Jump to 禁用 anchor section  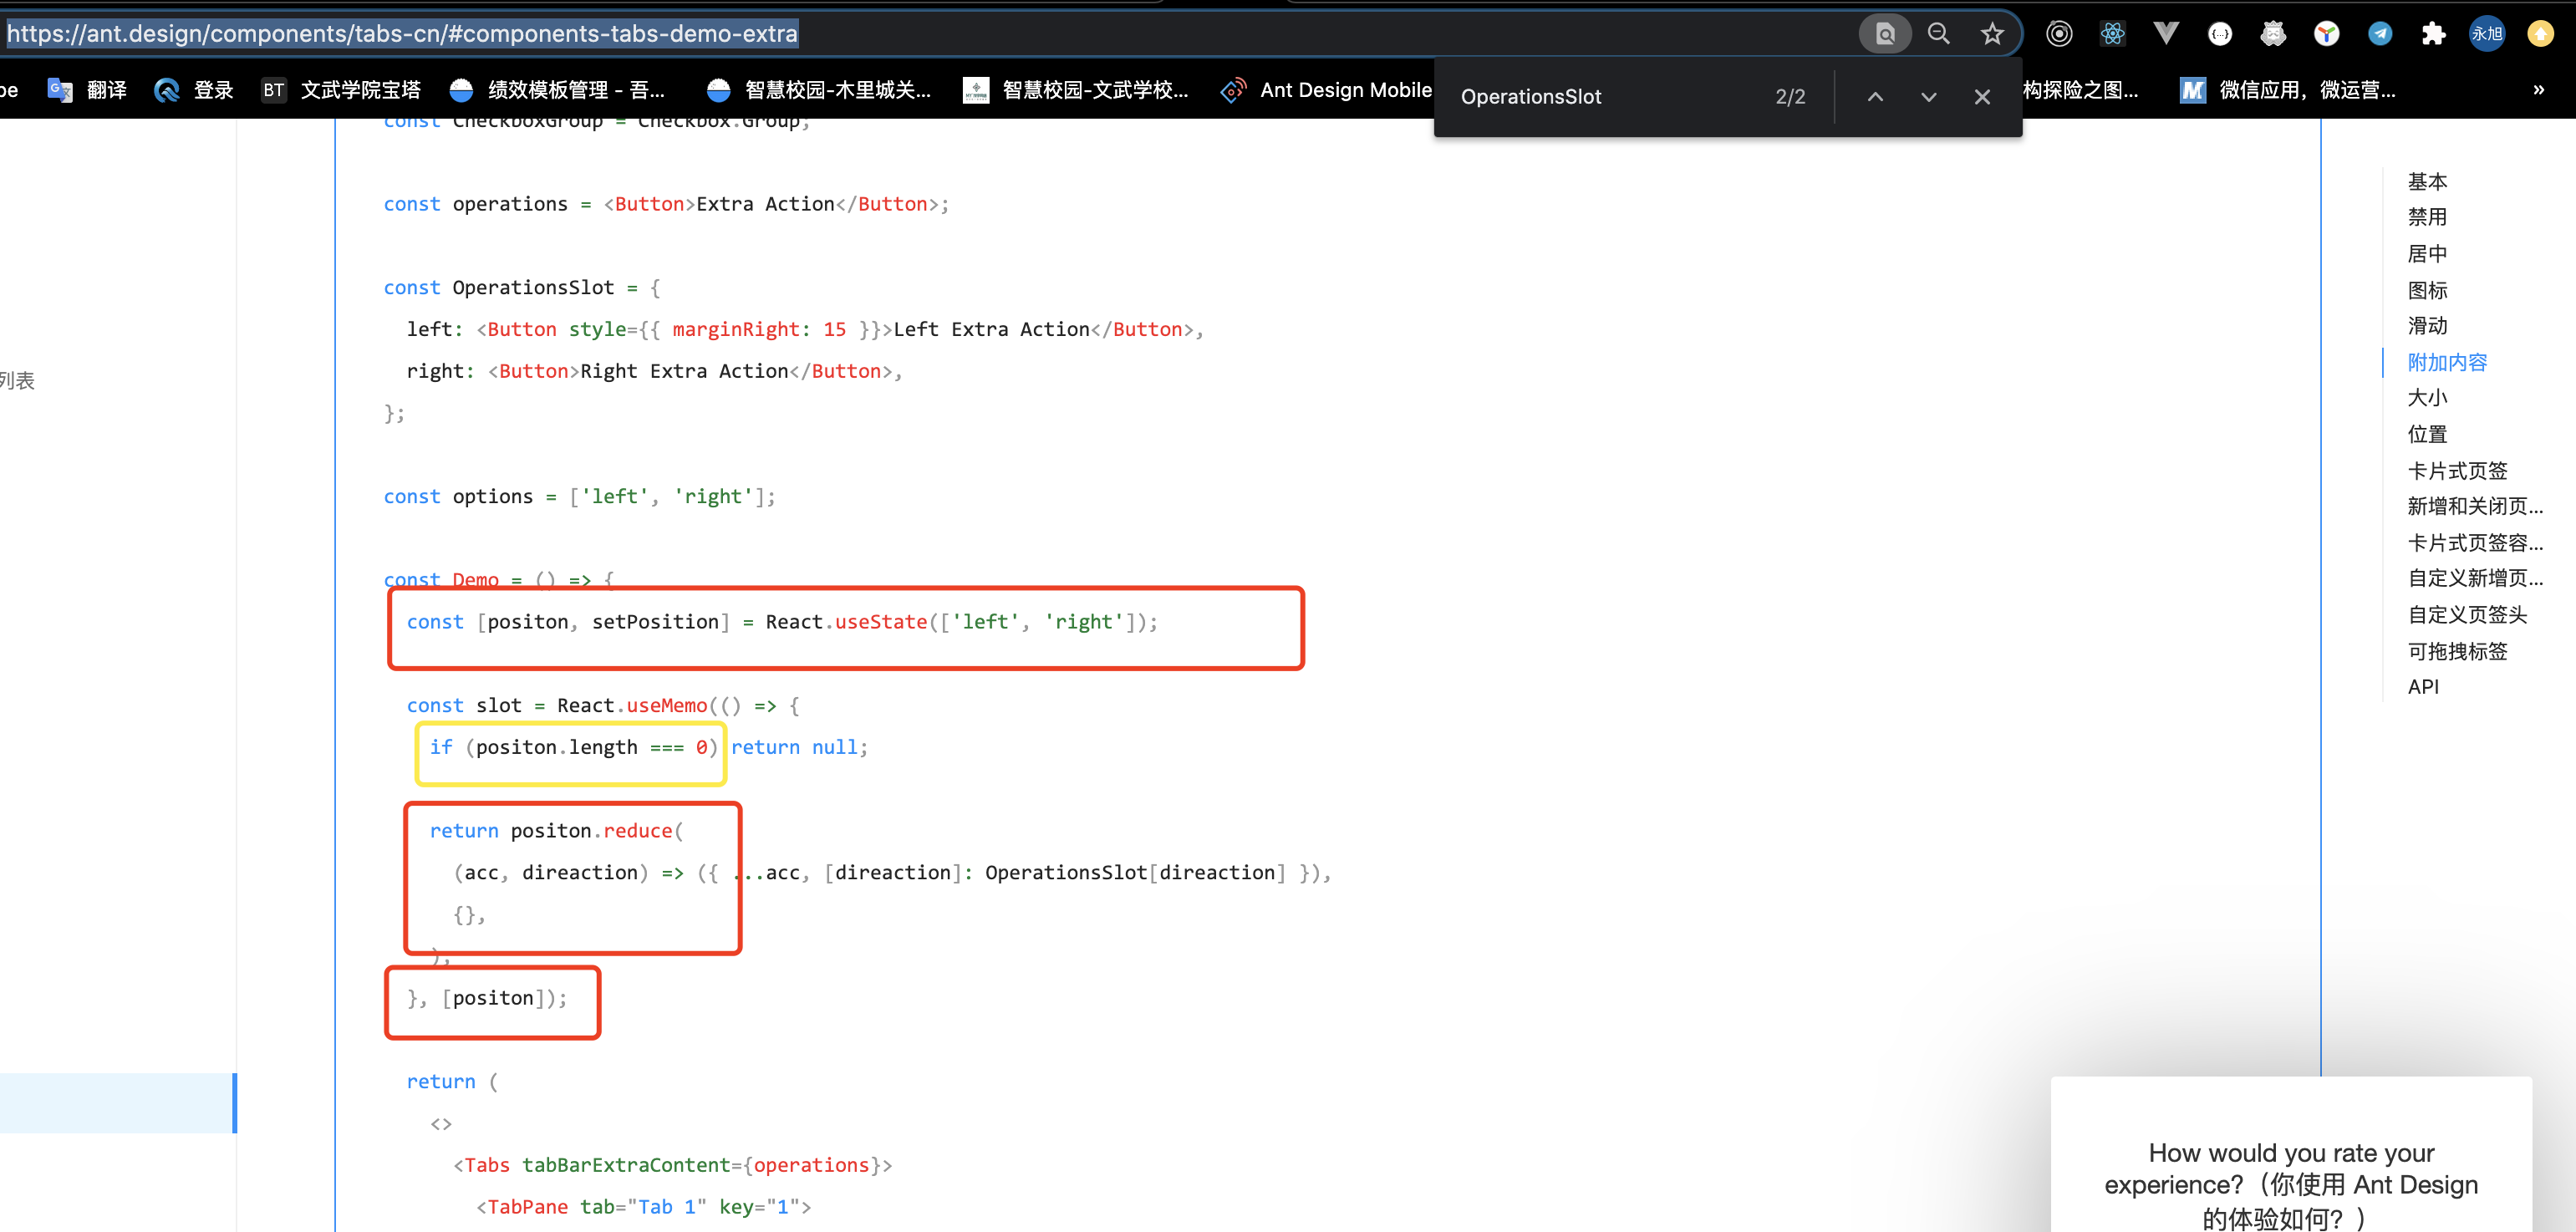[x=2427, y=217]
